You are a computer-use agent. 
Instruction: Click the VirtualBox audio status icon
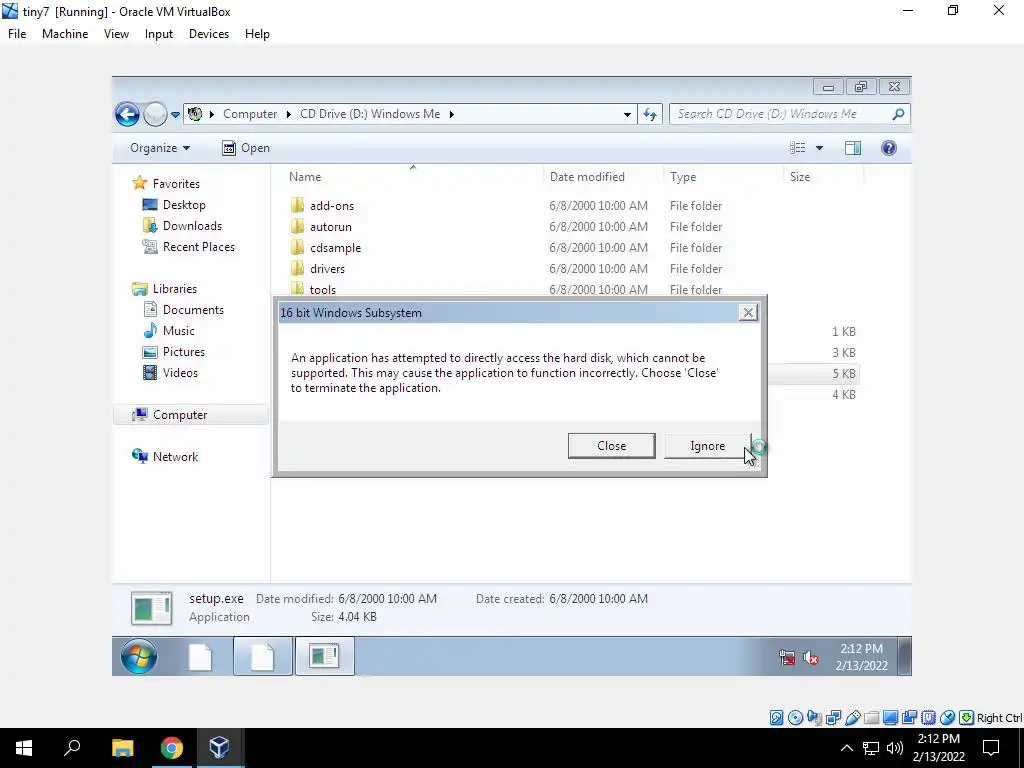point(814,718)
